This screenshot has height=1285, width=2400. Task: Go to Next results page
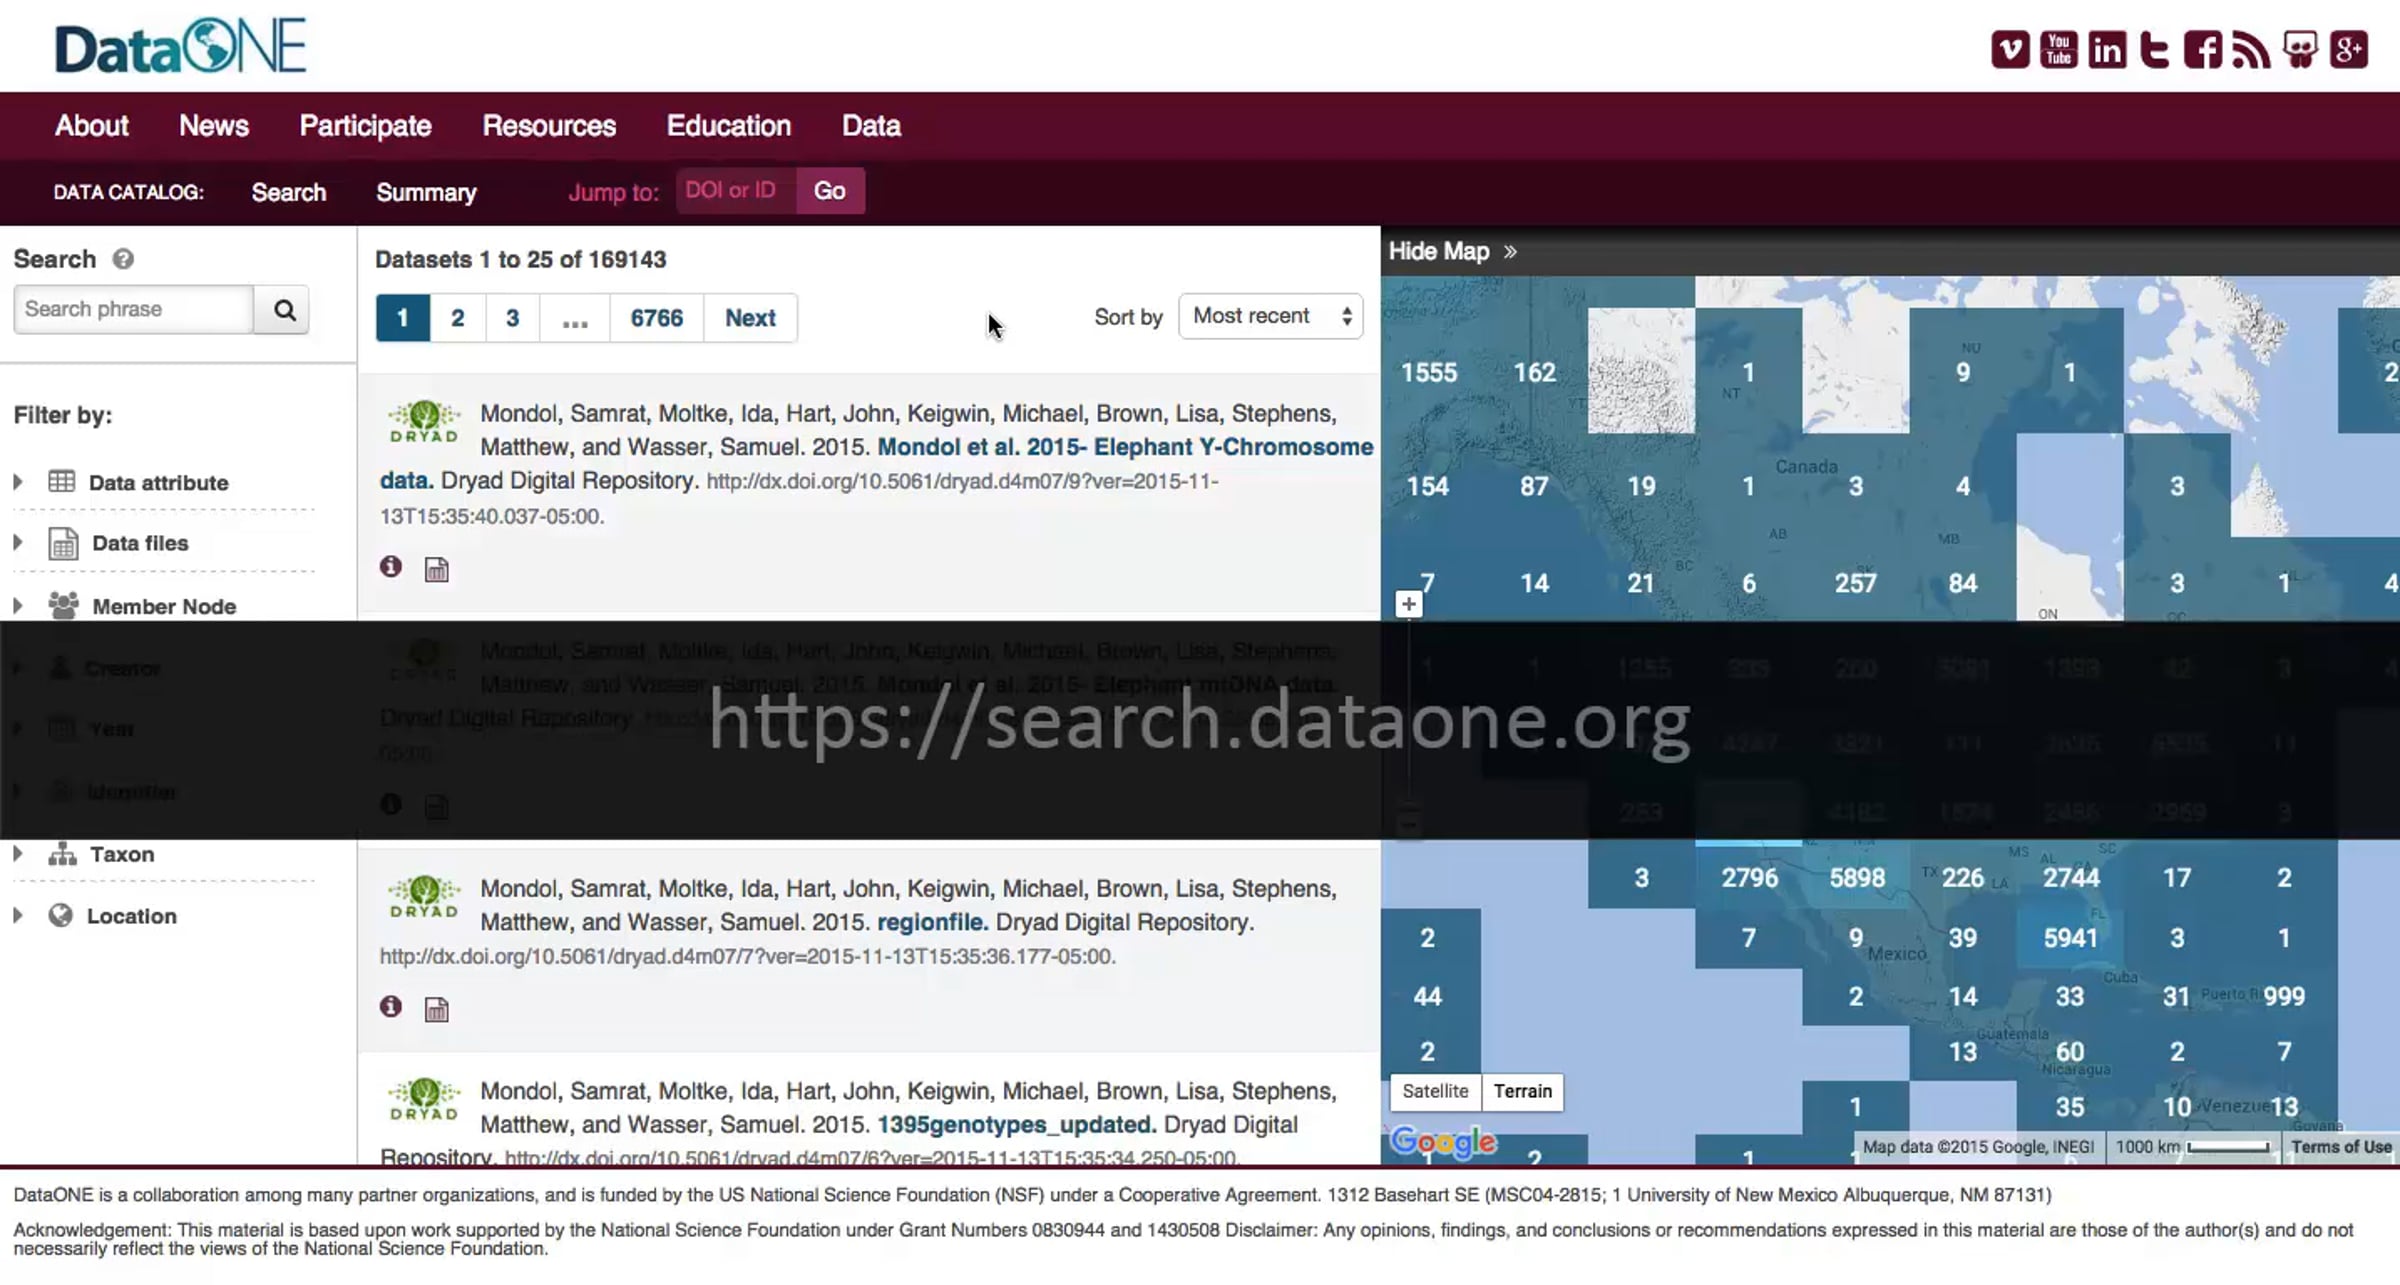749,318
